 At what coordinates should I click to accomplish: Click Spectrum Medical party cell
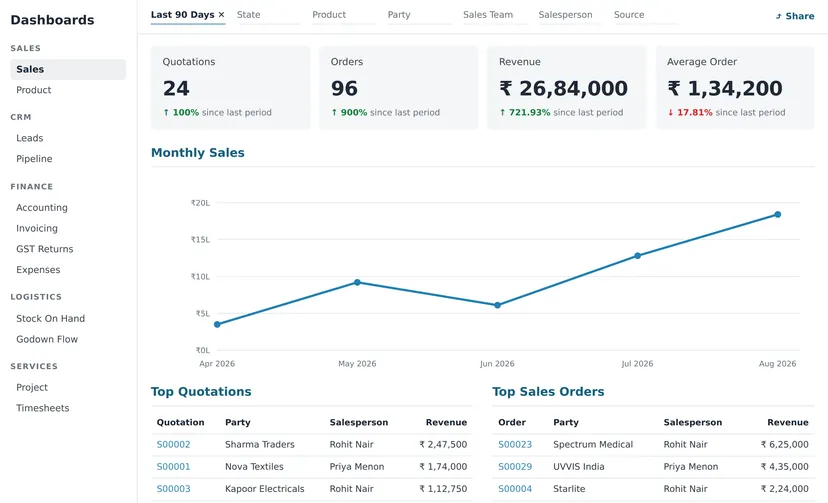coord(593,444)
